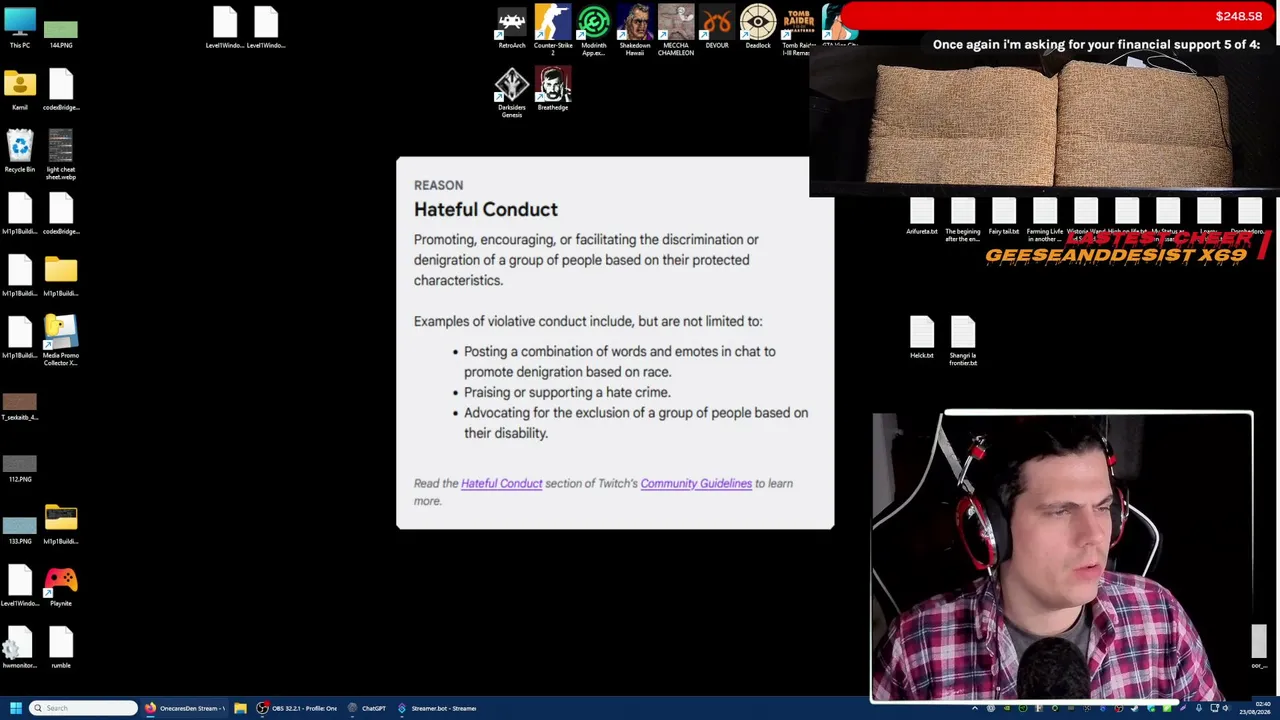1280x720 pixels.
Task: Launch Media Promo Collector shortcut
Action: (61, 341)
